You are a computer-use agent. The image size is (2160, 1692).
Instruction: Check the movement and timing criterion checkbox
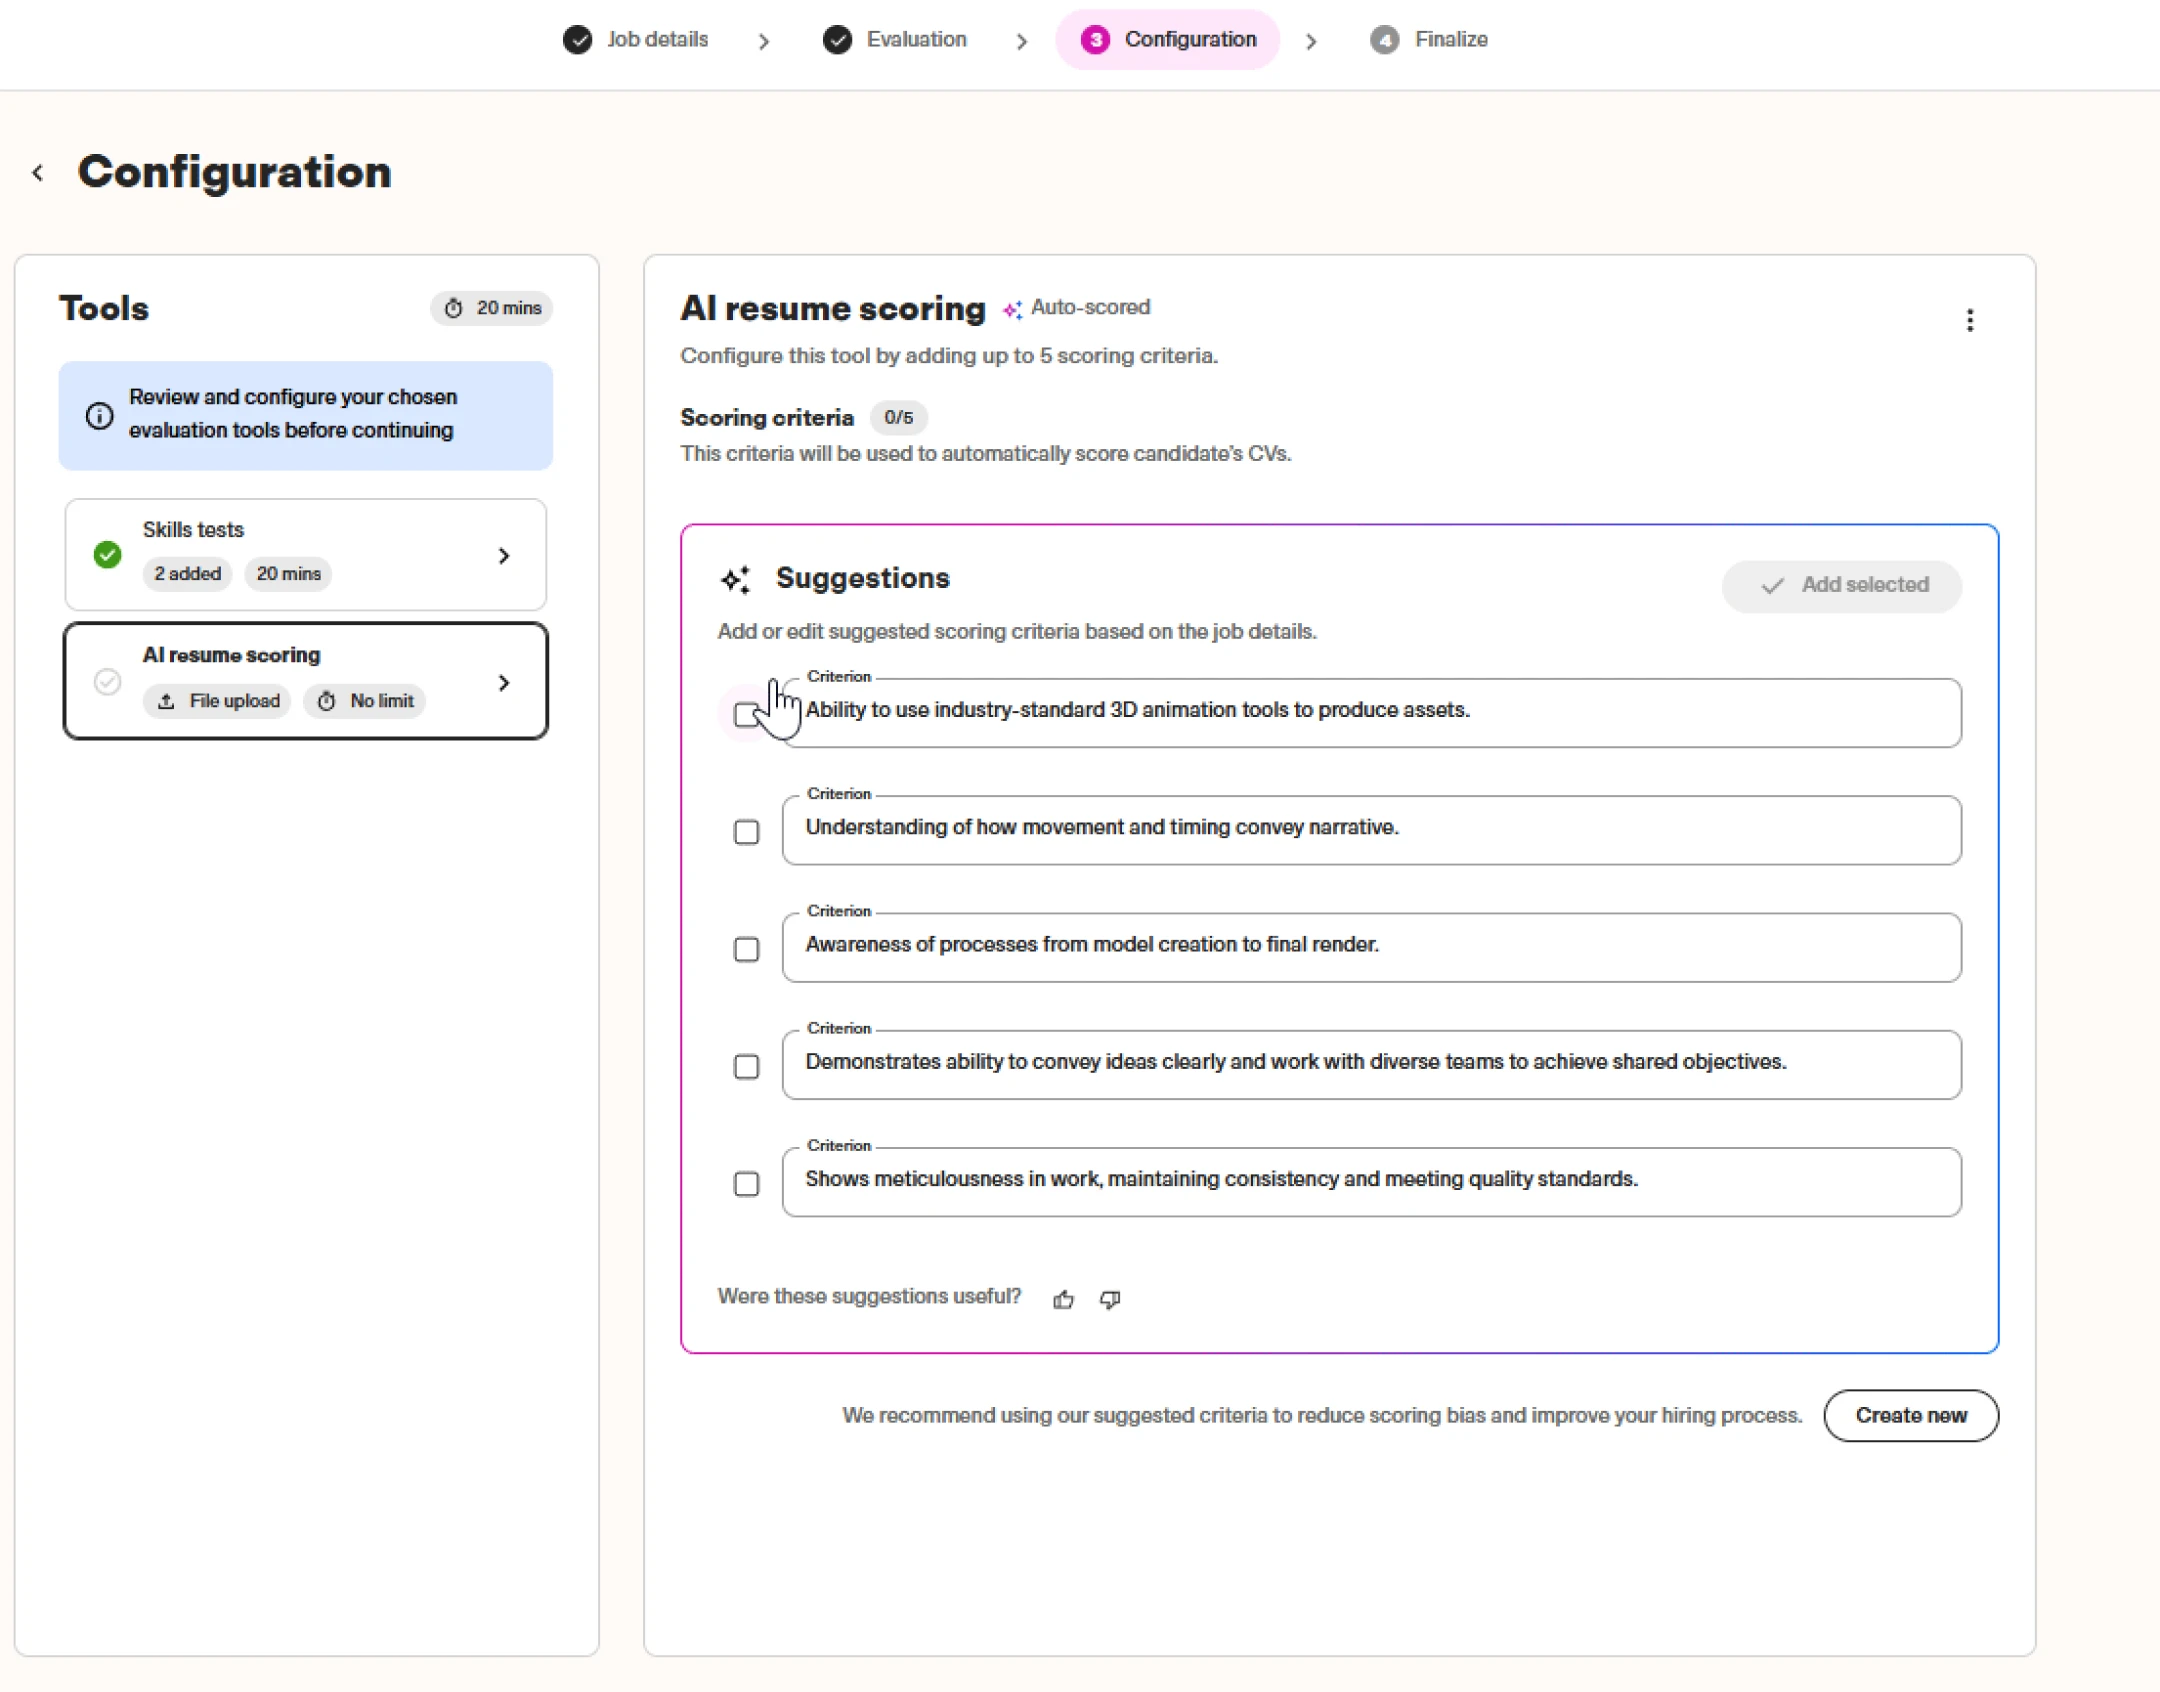pos(746,832)
